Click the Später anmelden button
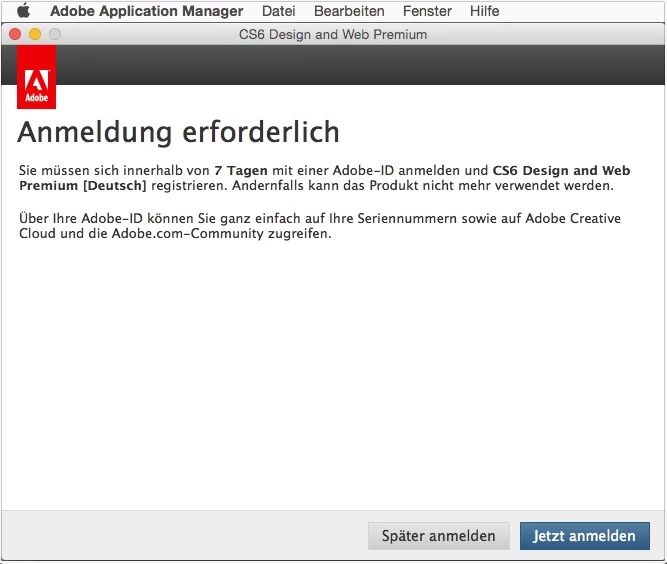The width and height of the screenshot is (667, 564). coord(439,536)
